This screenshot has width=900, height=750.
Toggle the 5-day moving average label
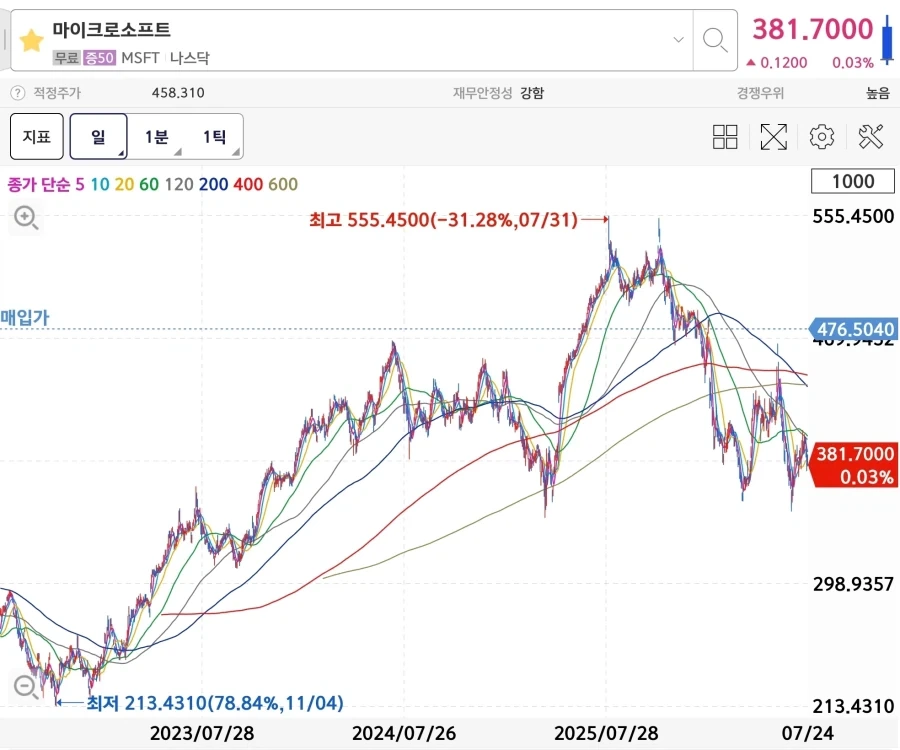coord(80,184)
